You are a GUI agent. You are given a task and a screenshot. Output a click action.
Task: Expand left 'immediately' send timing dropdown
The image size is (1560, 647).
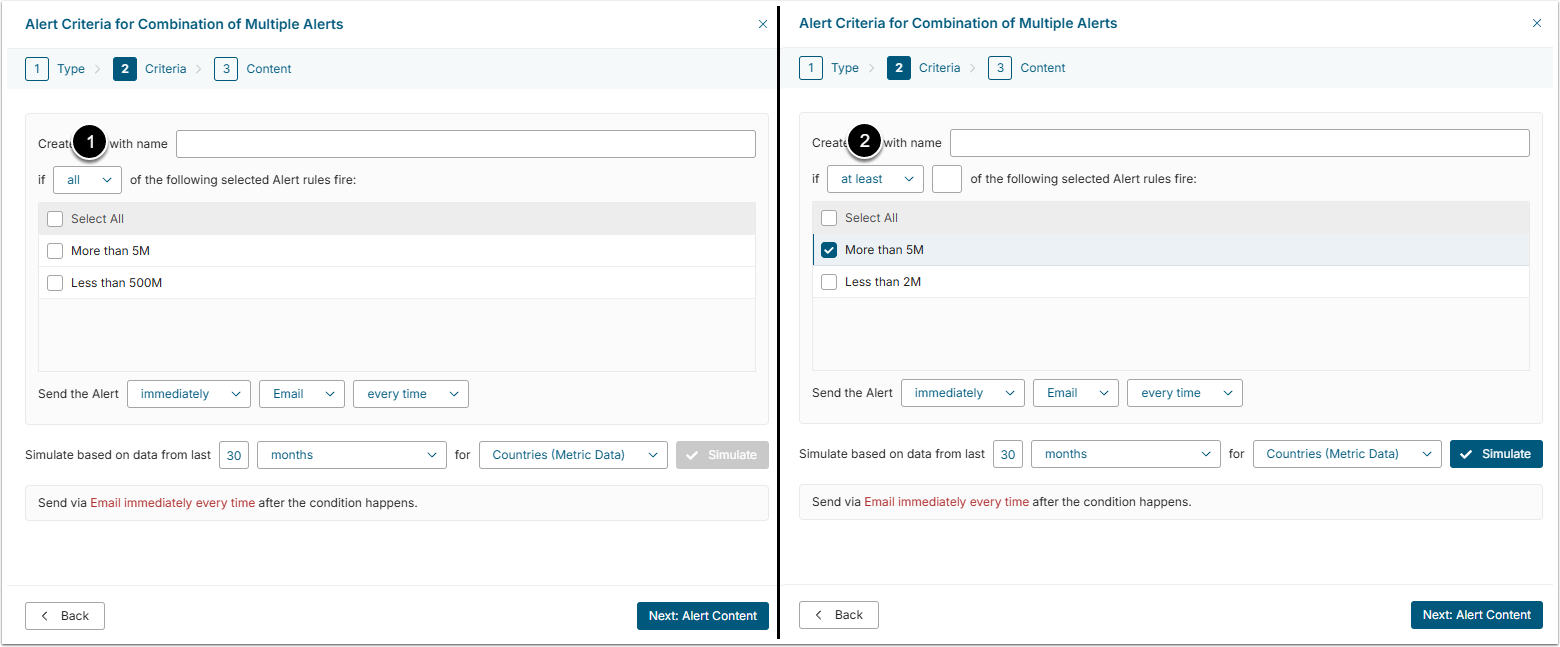[x=189, y=394]
